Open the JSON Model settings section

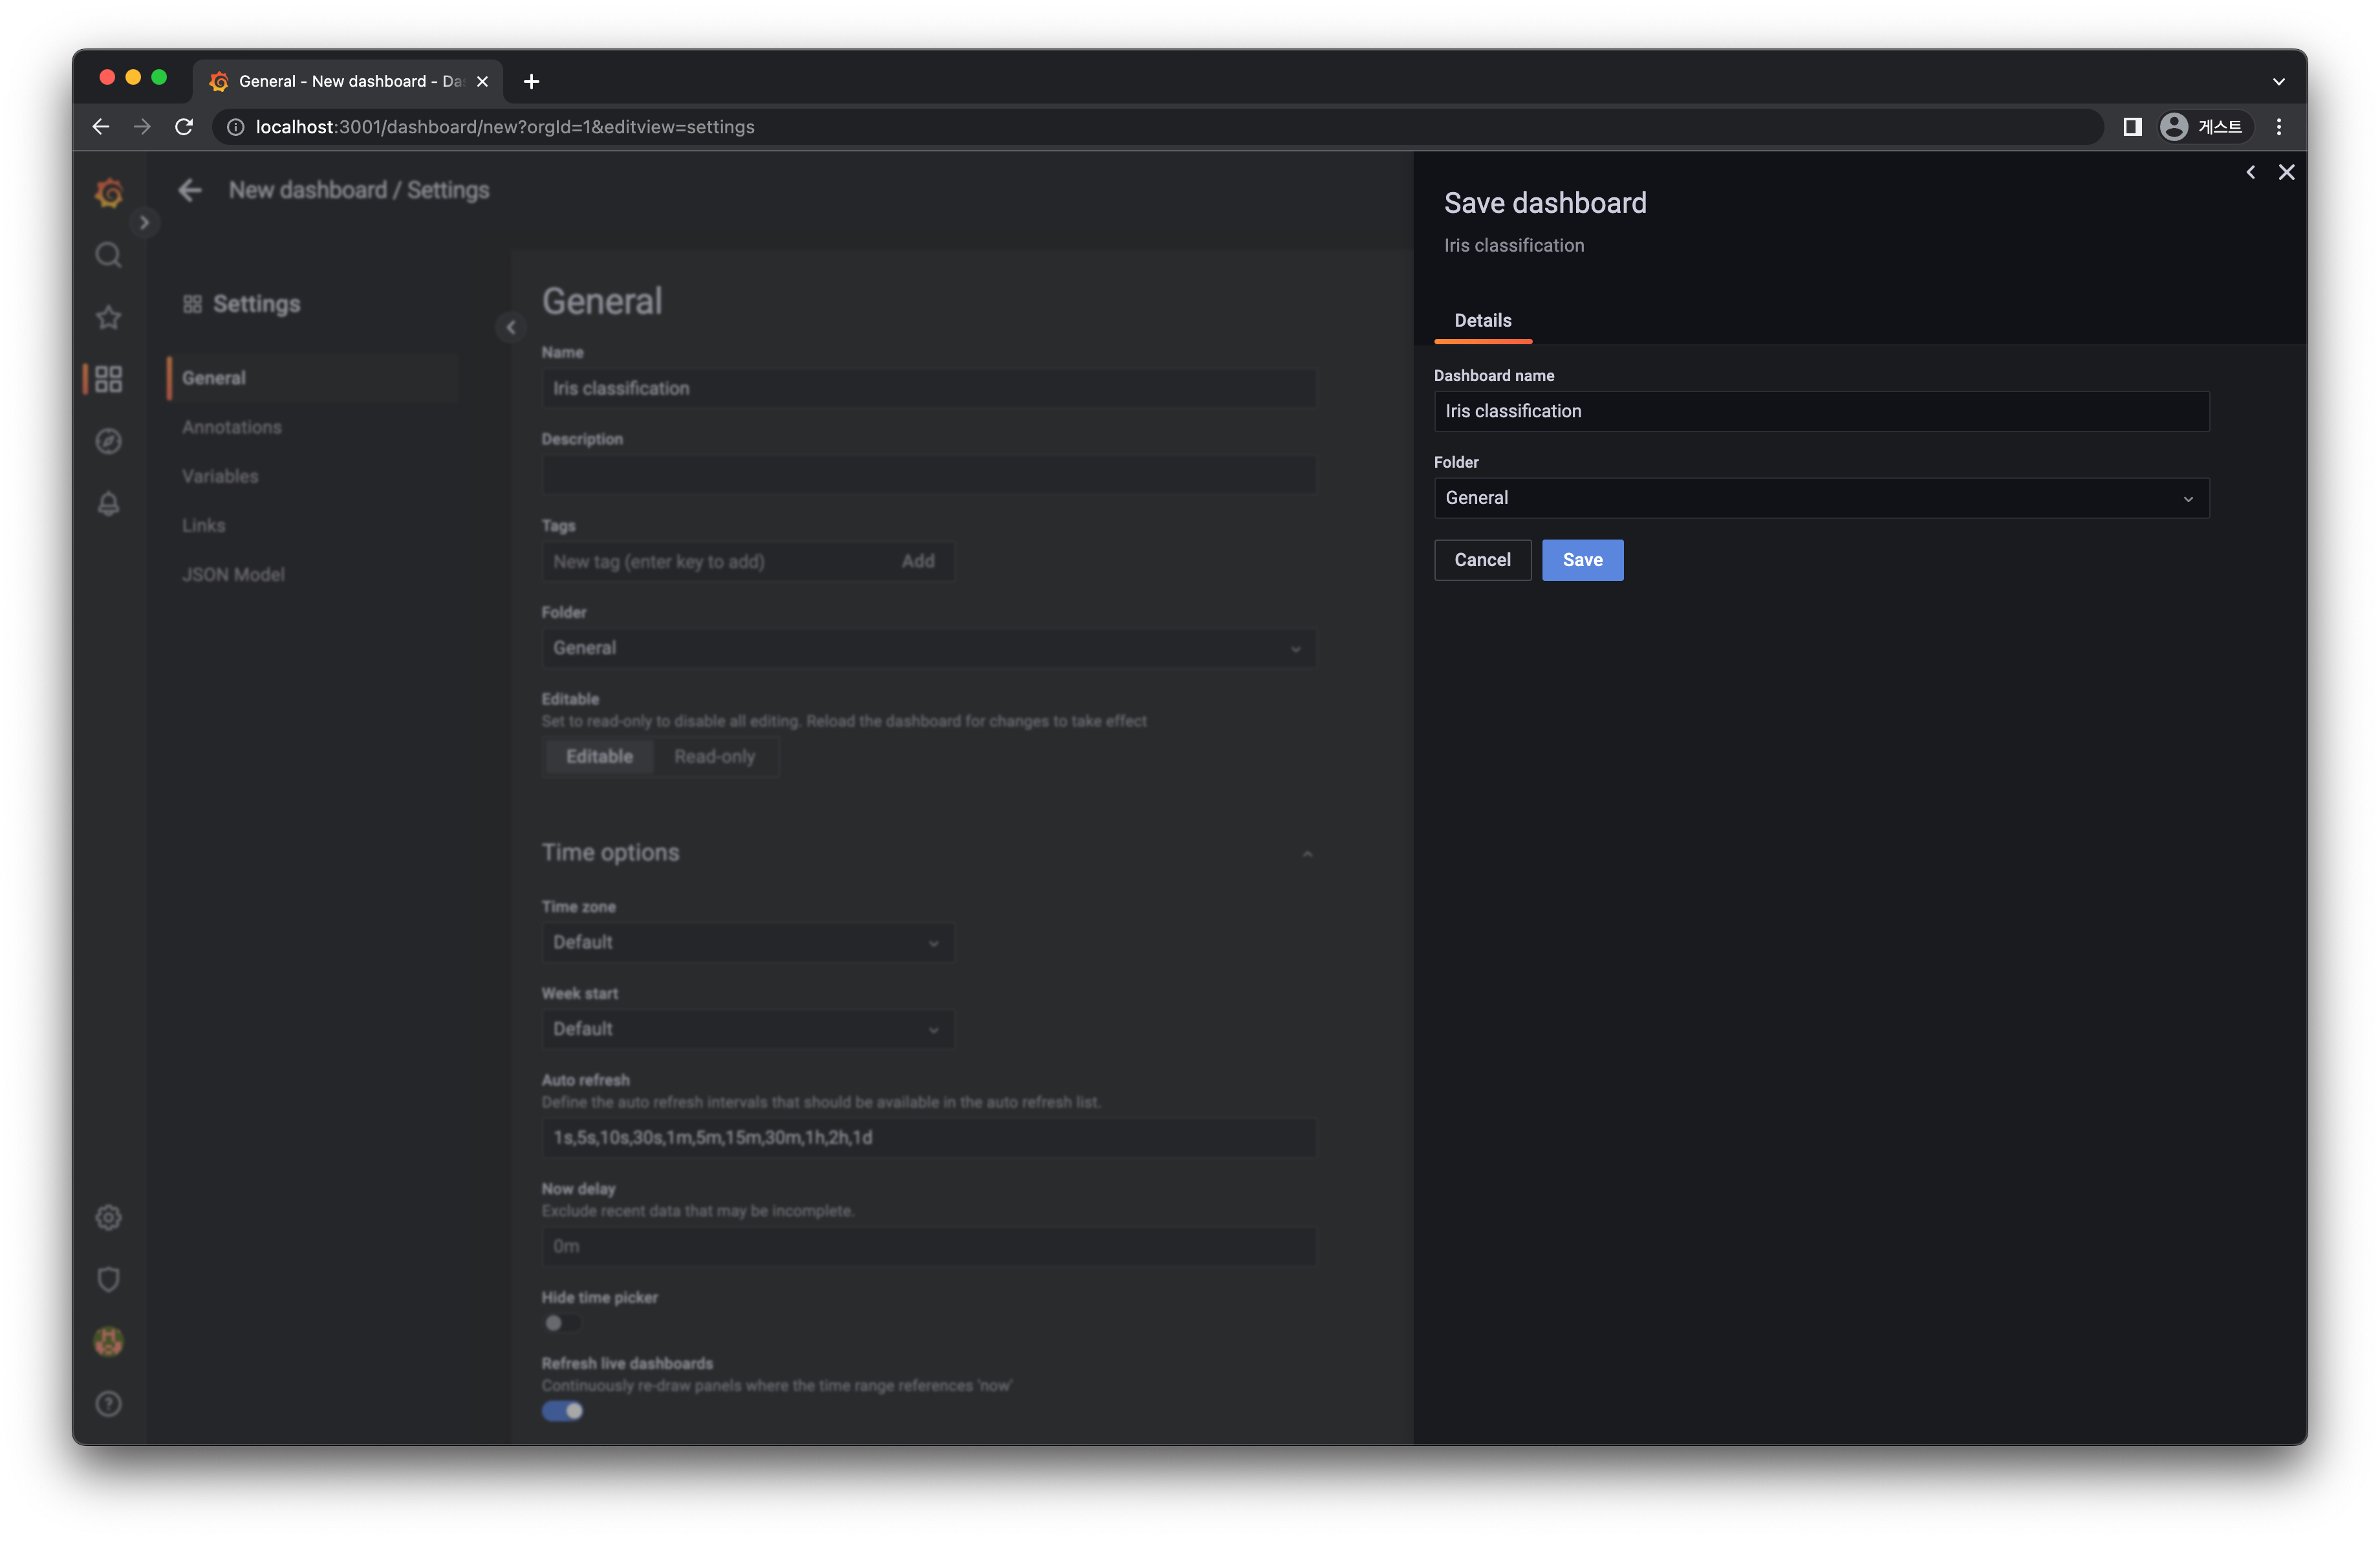point(233,574)
